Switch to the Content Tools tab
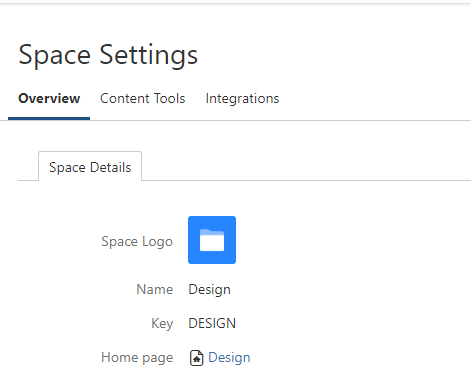Viewport: 471px width, 386px height. tap(143, 98)
